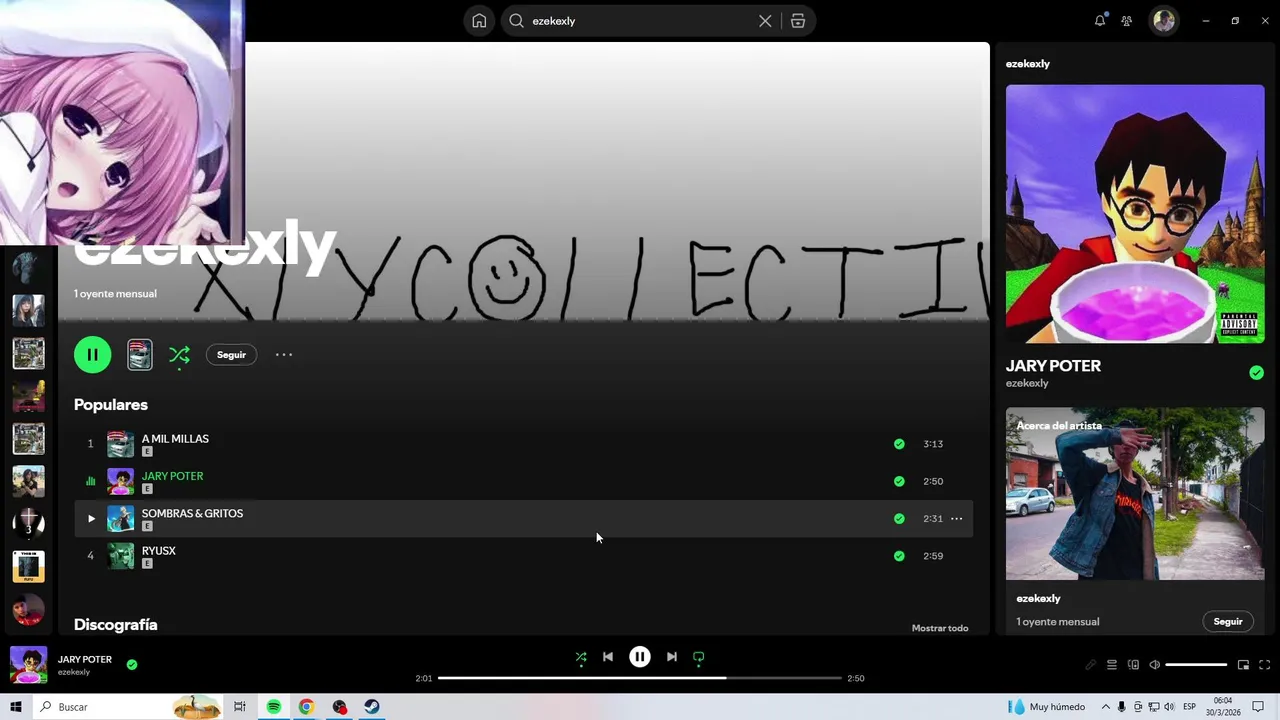The width and height of the screenshot is (1280, 720).
Task: Open the Windows Start menu
Action: pos(16,707)
